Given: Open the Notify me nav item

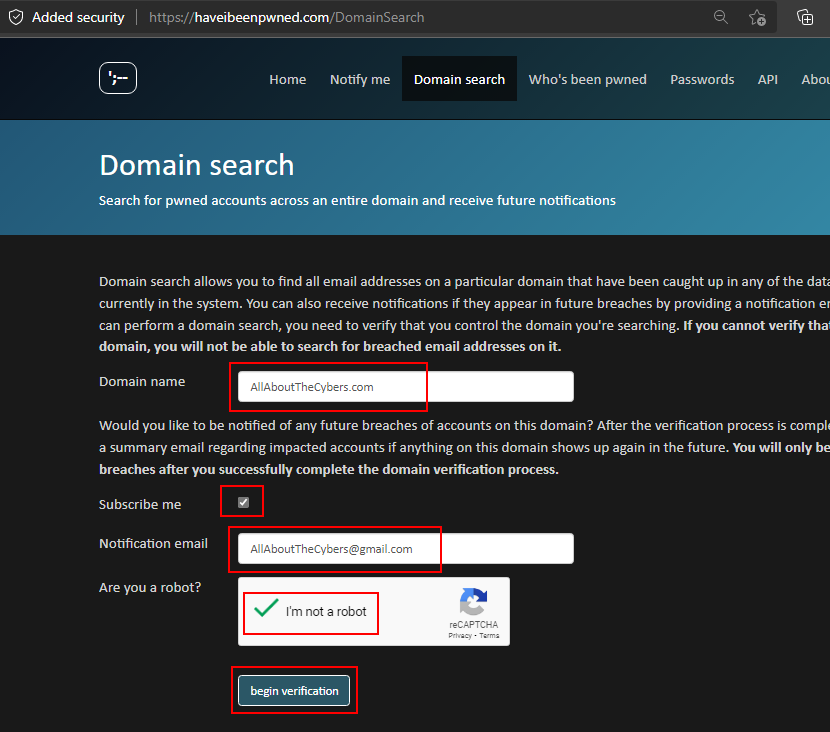Looking at the screenshot, I should 360,79.
